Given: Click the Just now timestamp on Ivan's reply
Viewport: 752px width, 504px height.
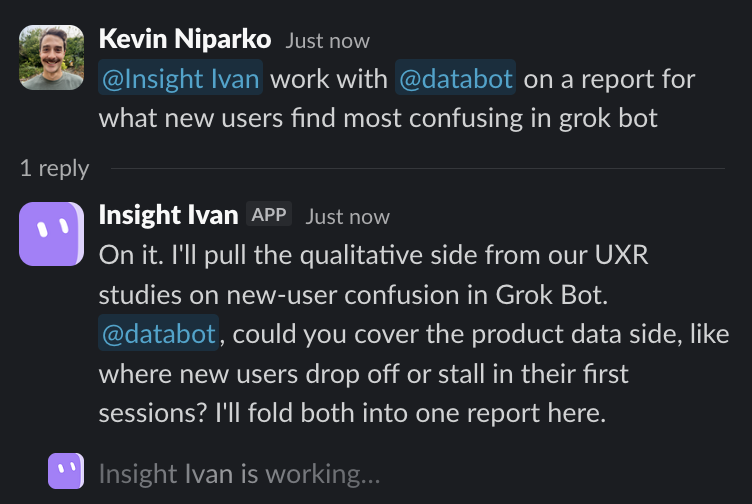Looking at the screenshot, I should (x=348, y=217).
